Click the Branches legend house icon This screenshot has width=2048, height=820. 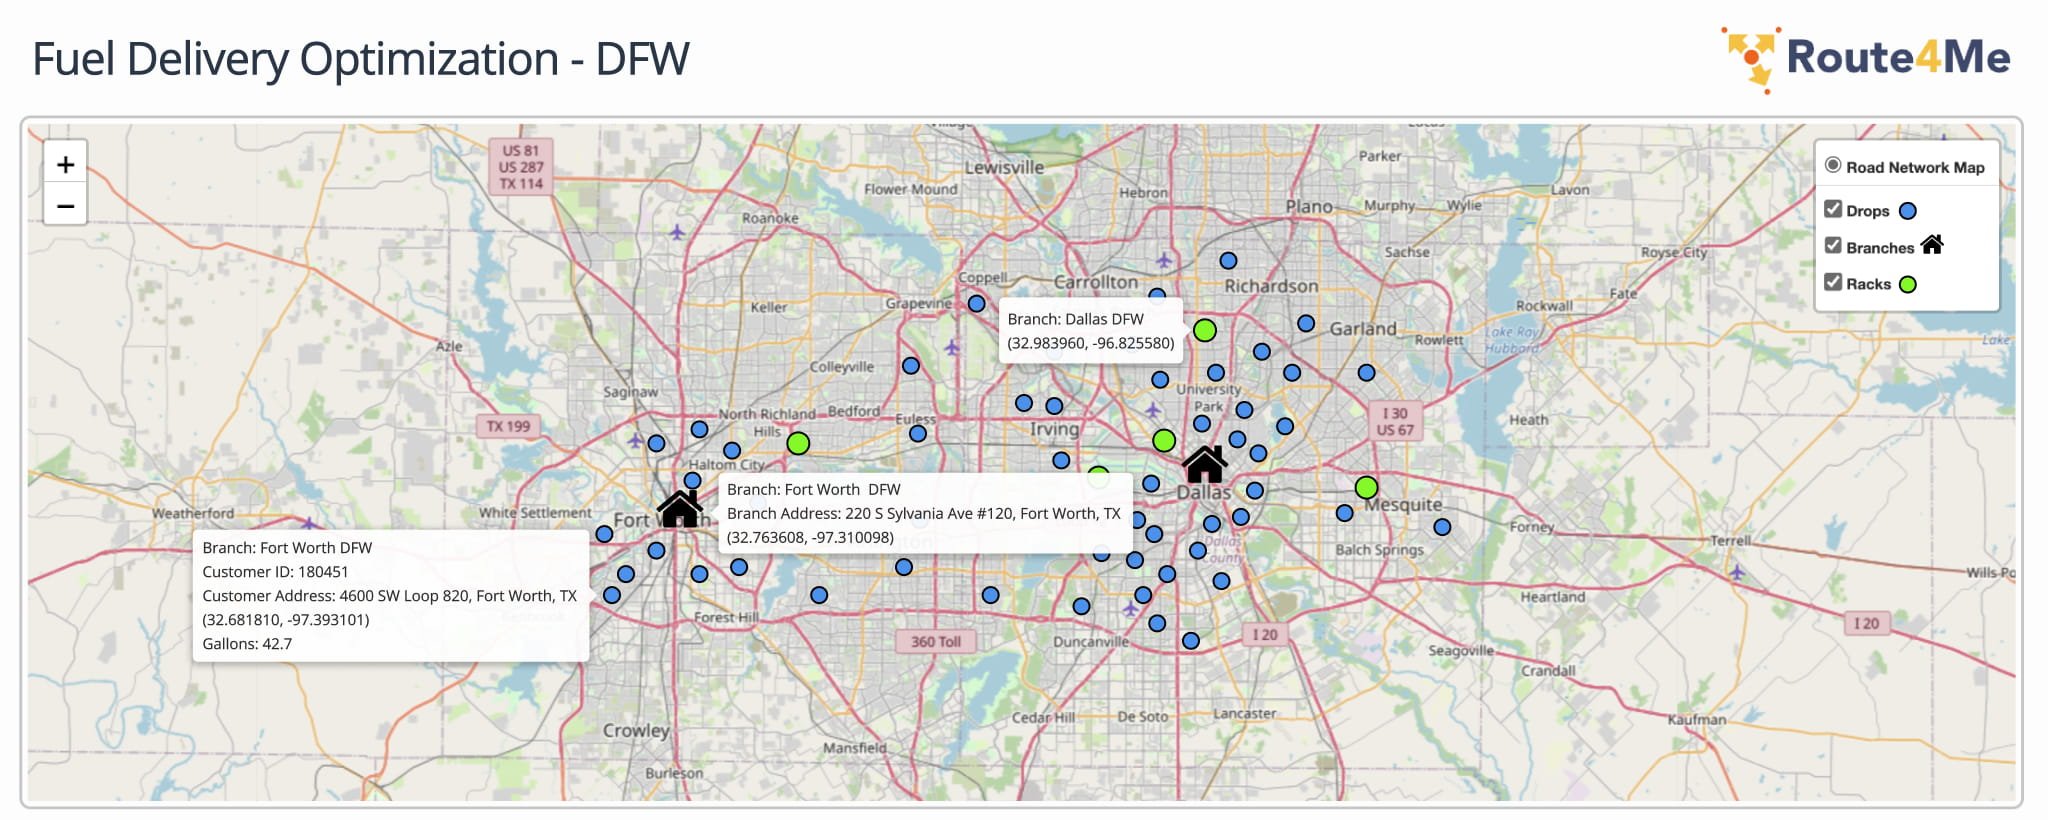(x=1932, y=245)
